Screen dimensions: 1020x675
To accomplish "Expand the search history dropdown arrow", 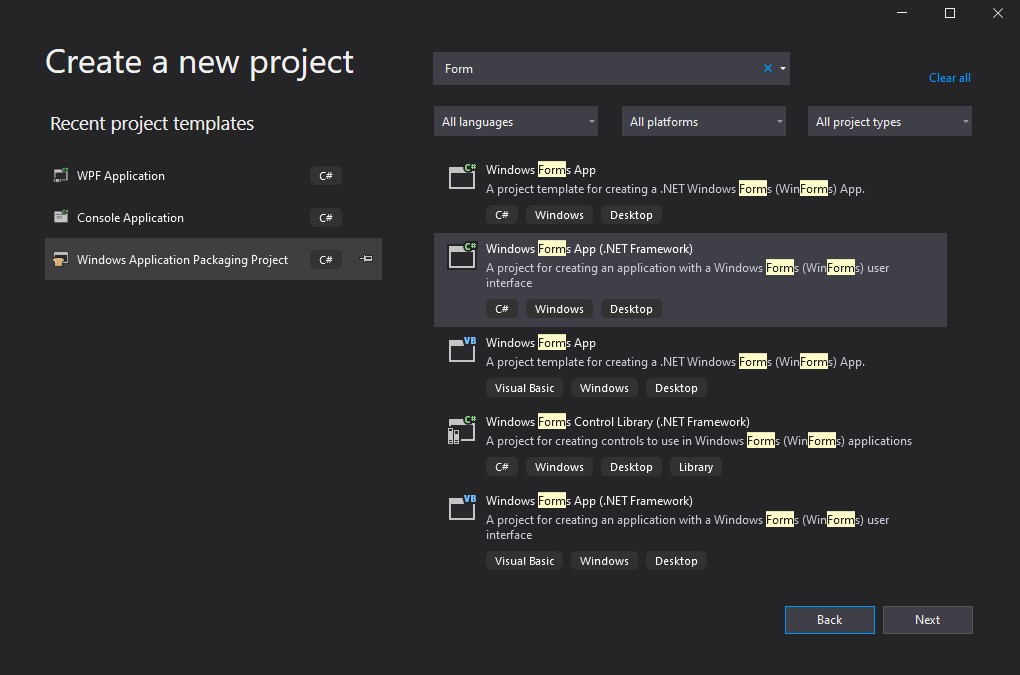I will coord(783,69).
